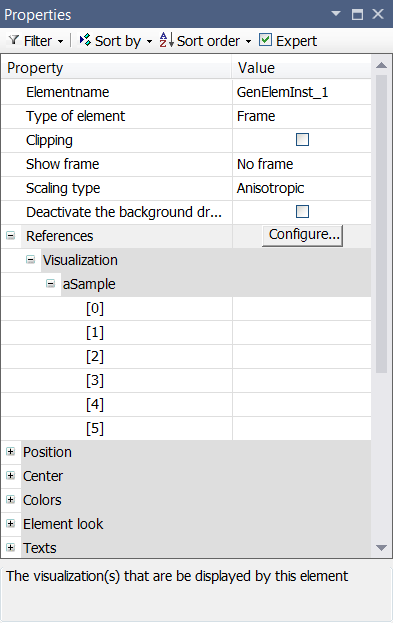Image resolution: width=393 pixels, height=623 pixels.
Task: Expand the Center section
Action: pos(11,476)
